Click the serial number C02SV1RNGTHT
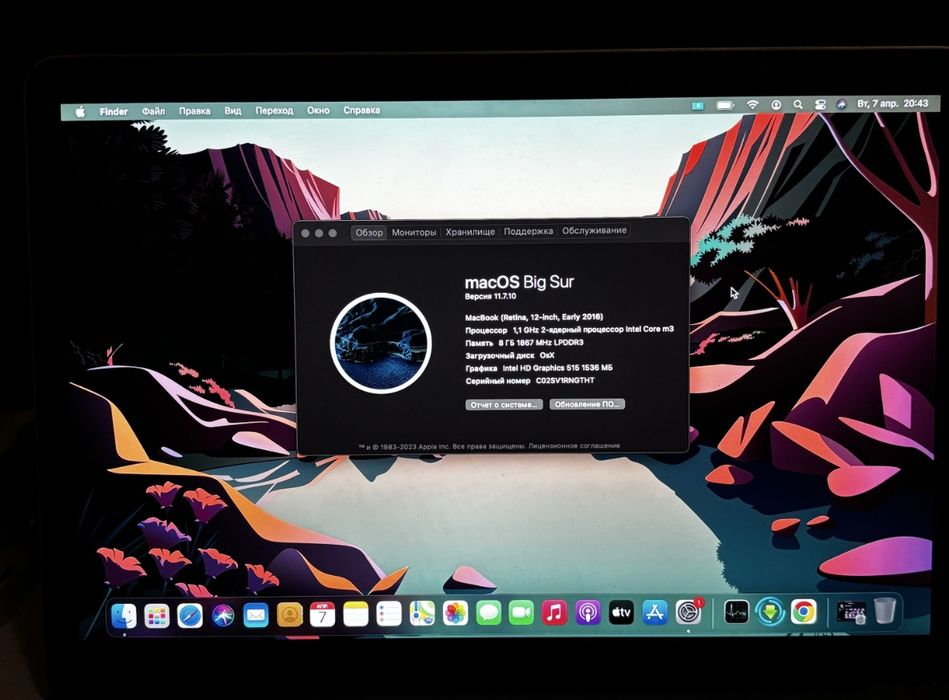This screenshot has width=949, height=700. 565,381
